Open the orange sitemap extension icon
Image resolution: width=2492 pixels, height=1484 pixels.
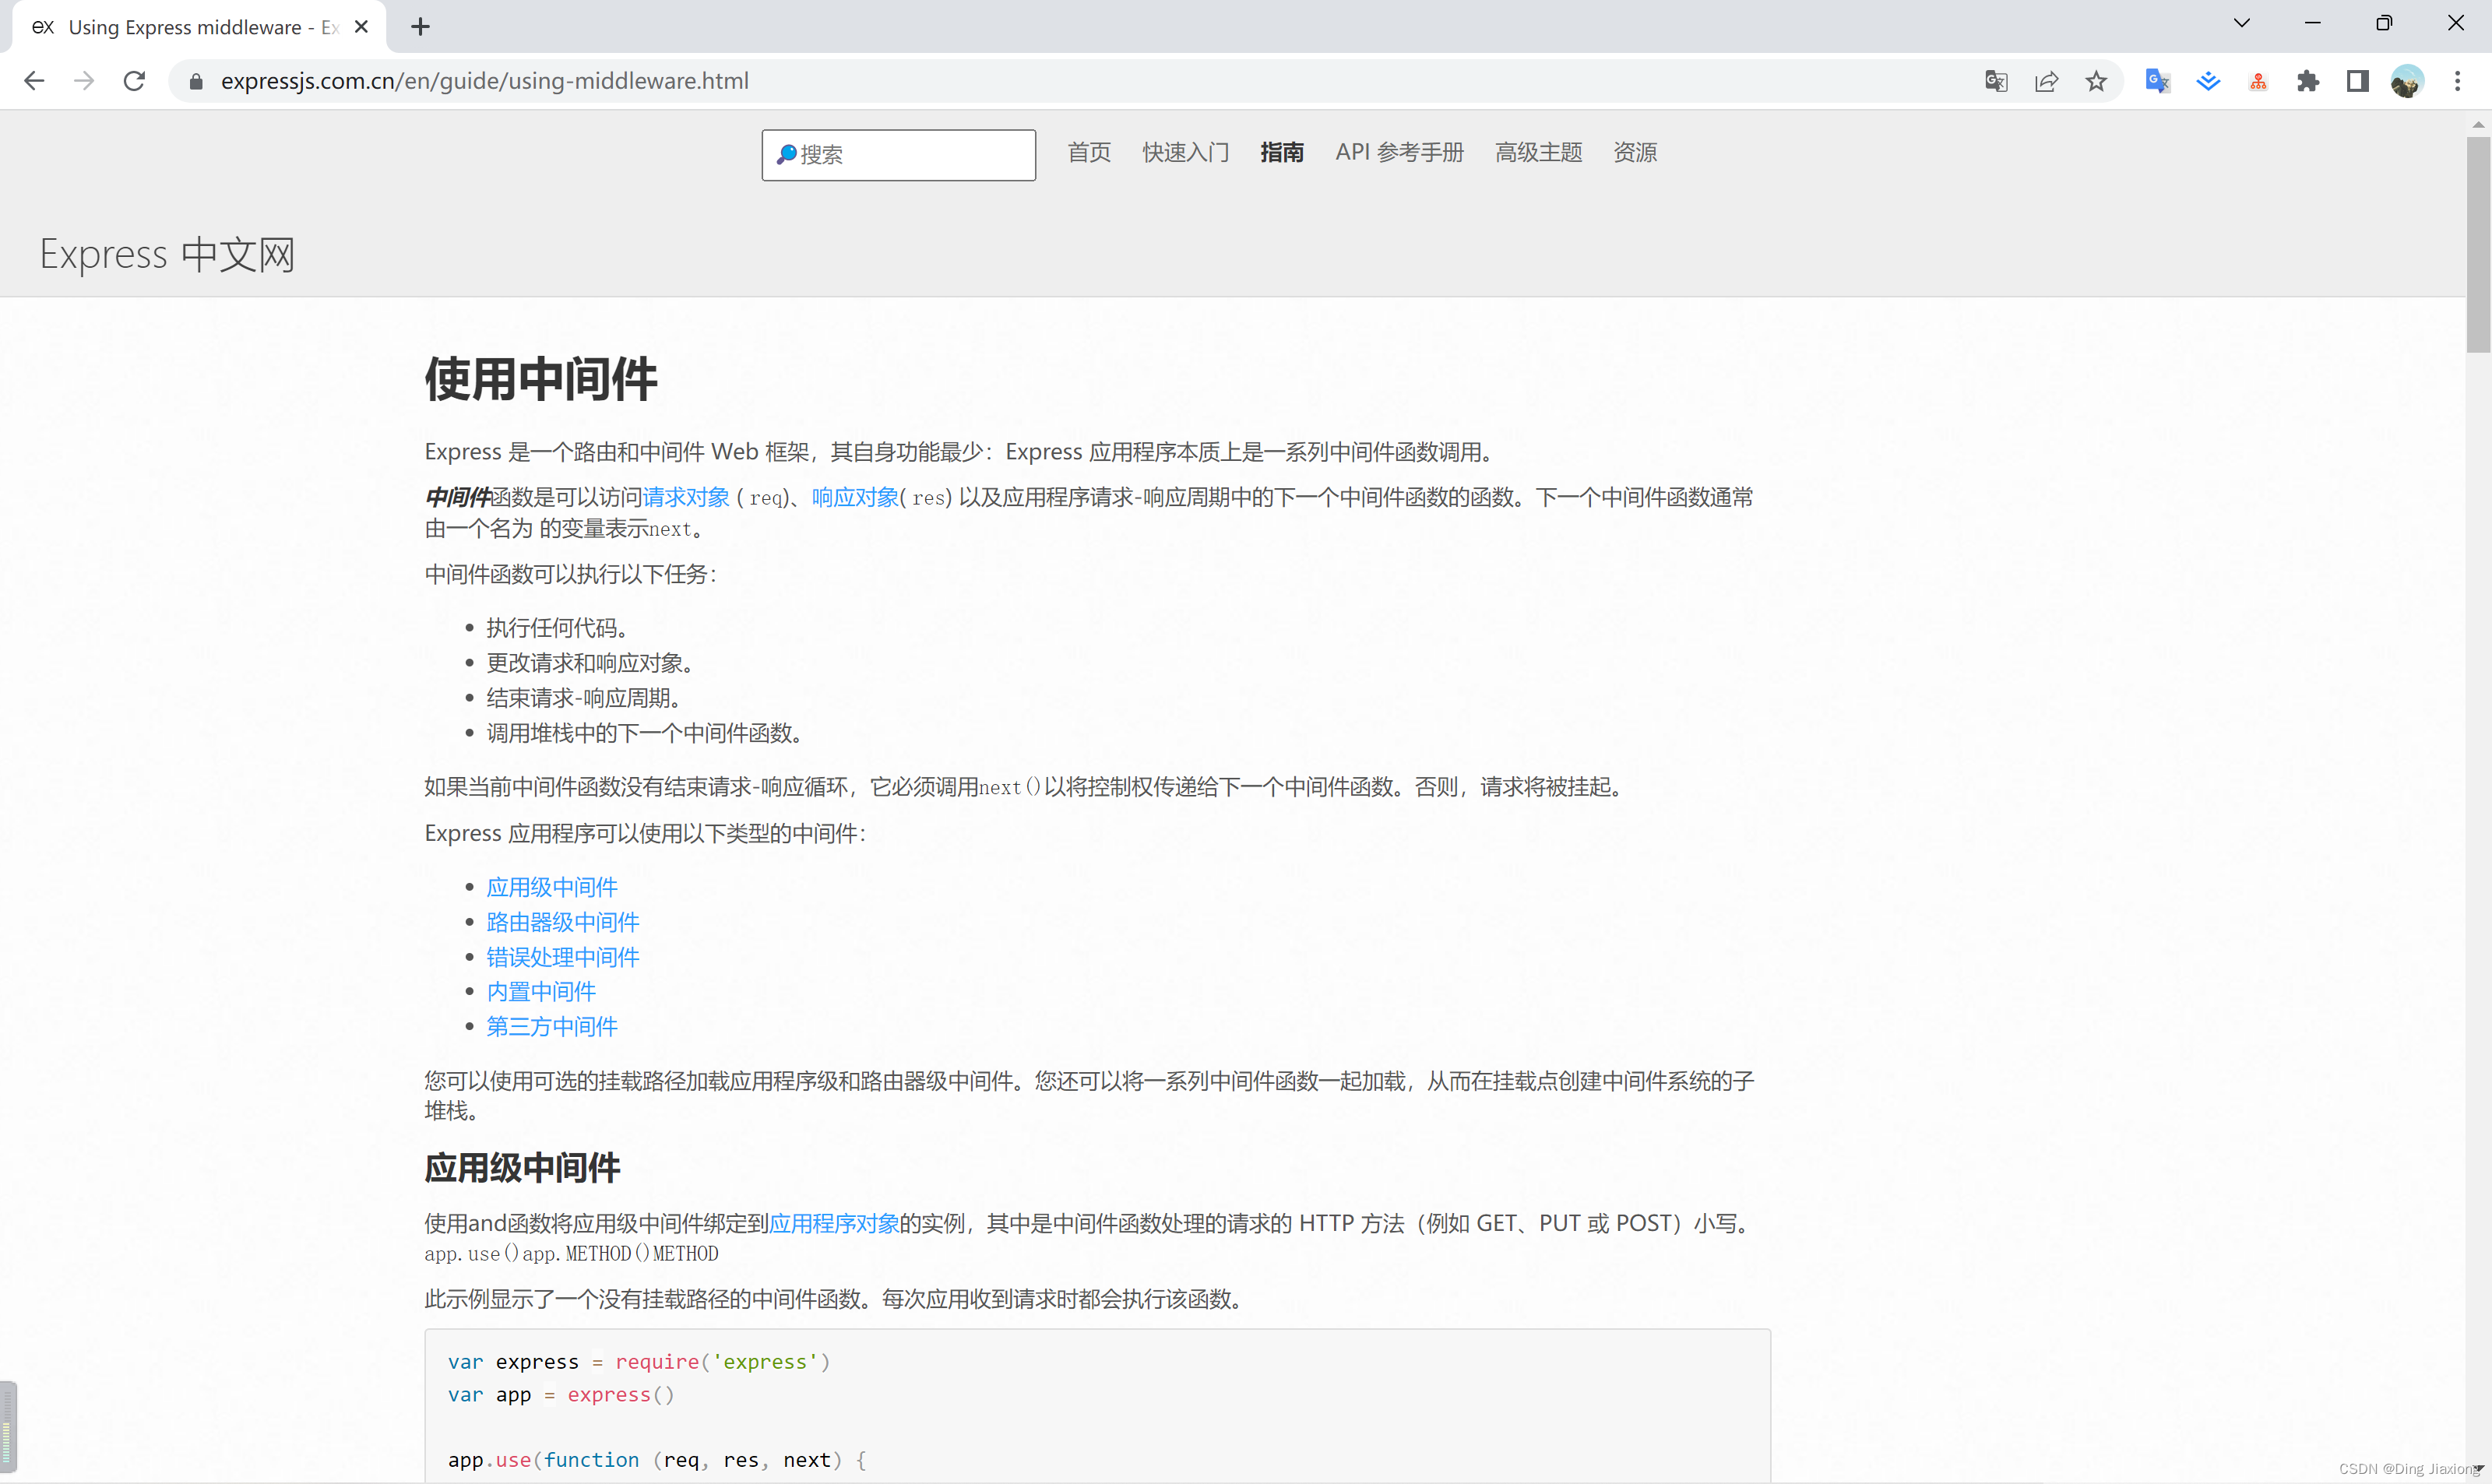point(2258,81)
